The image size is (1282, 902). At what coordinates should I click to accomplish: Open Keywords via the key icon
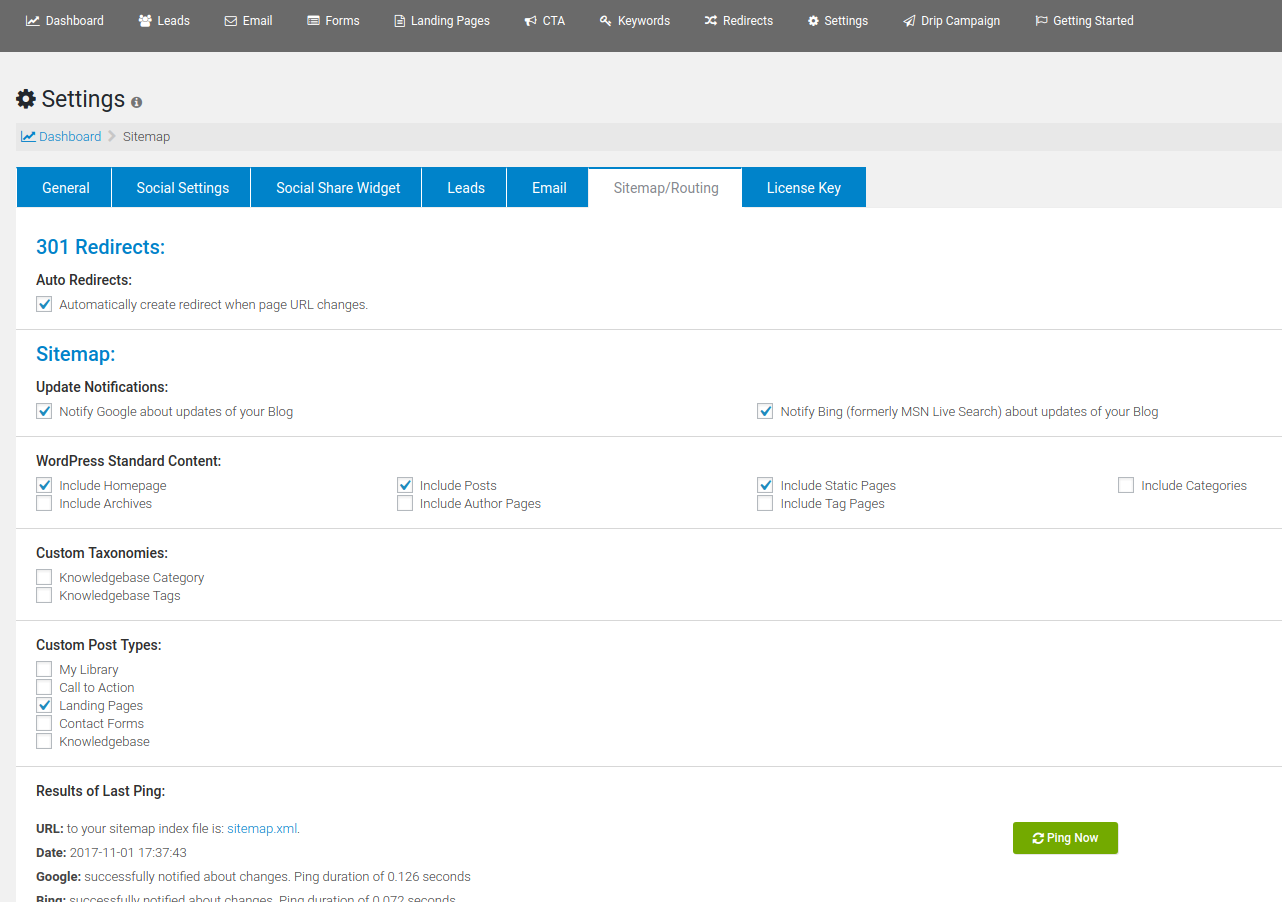coord(605,21)
